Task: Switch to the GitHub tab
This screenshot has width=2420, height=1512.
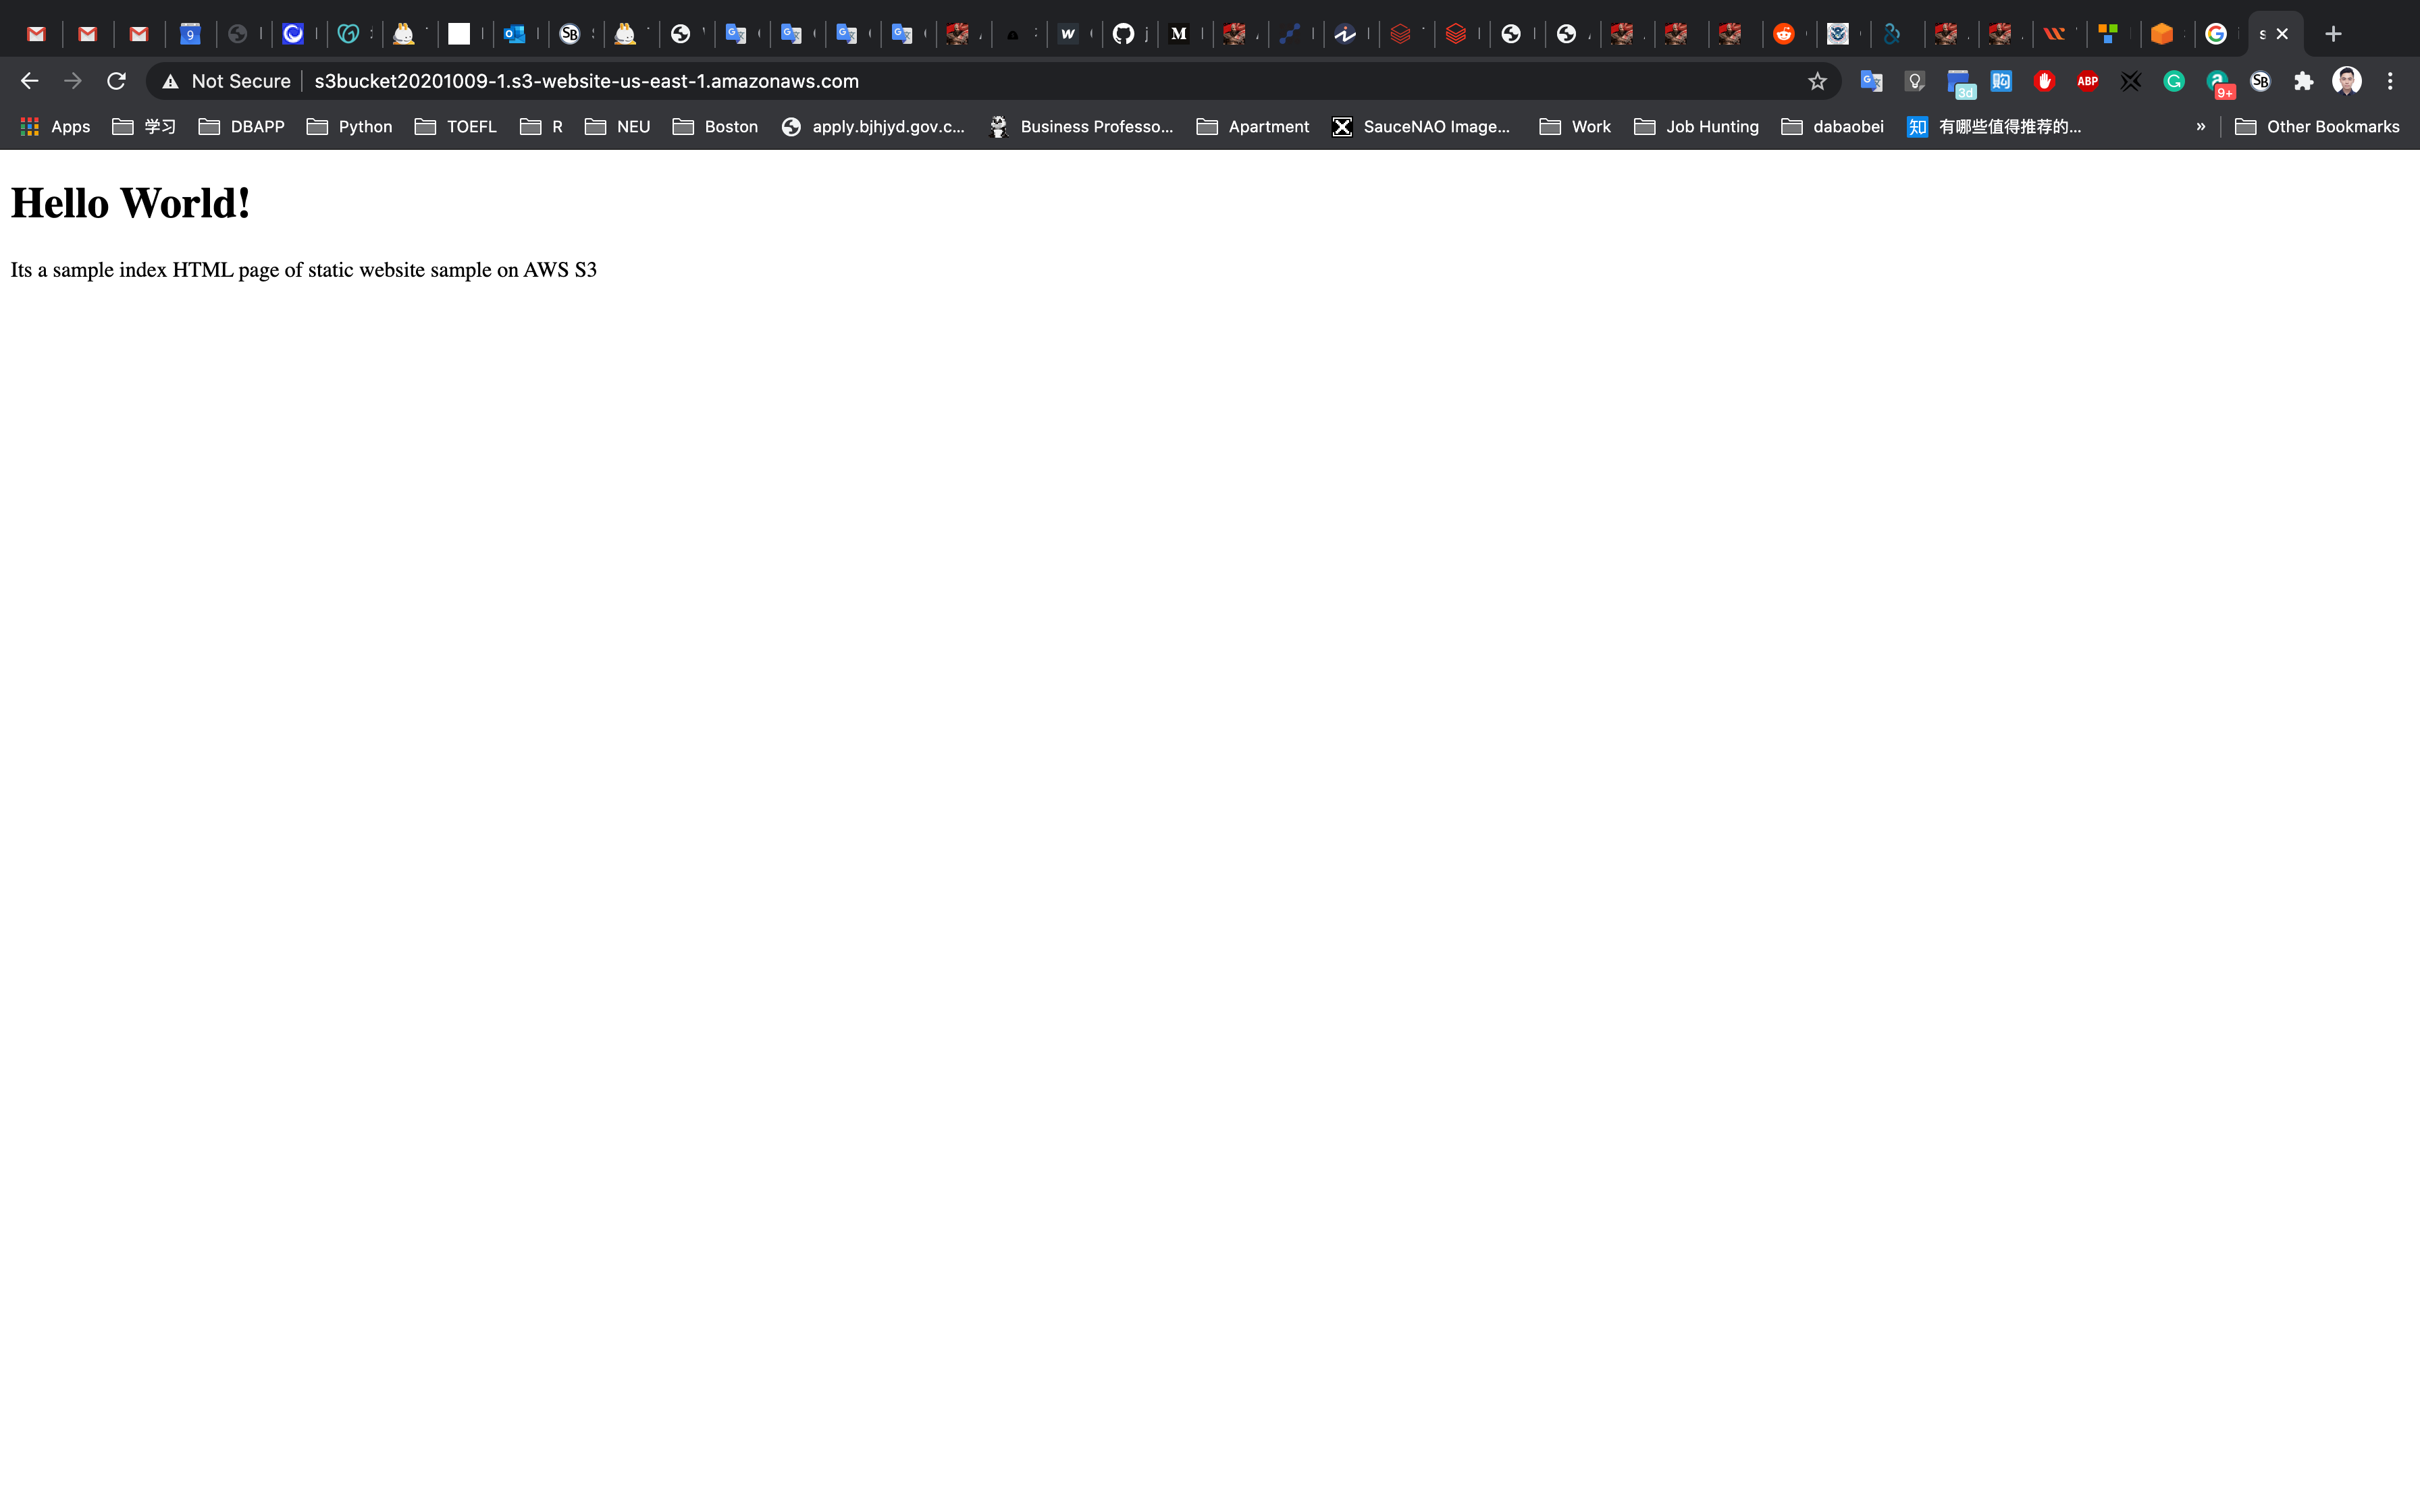Action: [1124, 34]
